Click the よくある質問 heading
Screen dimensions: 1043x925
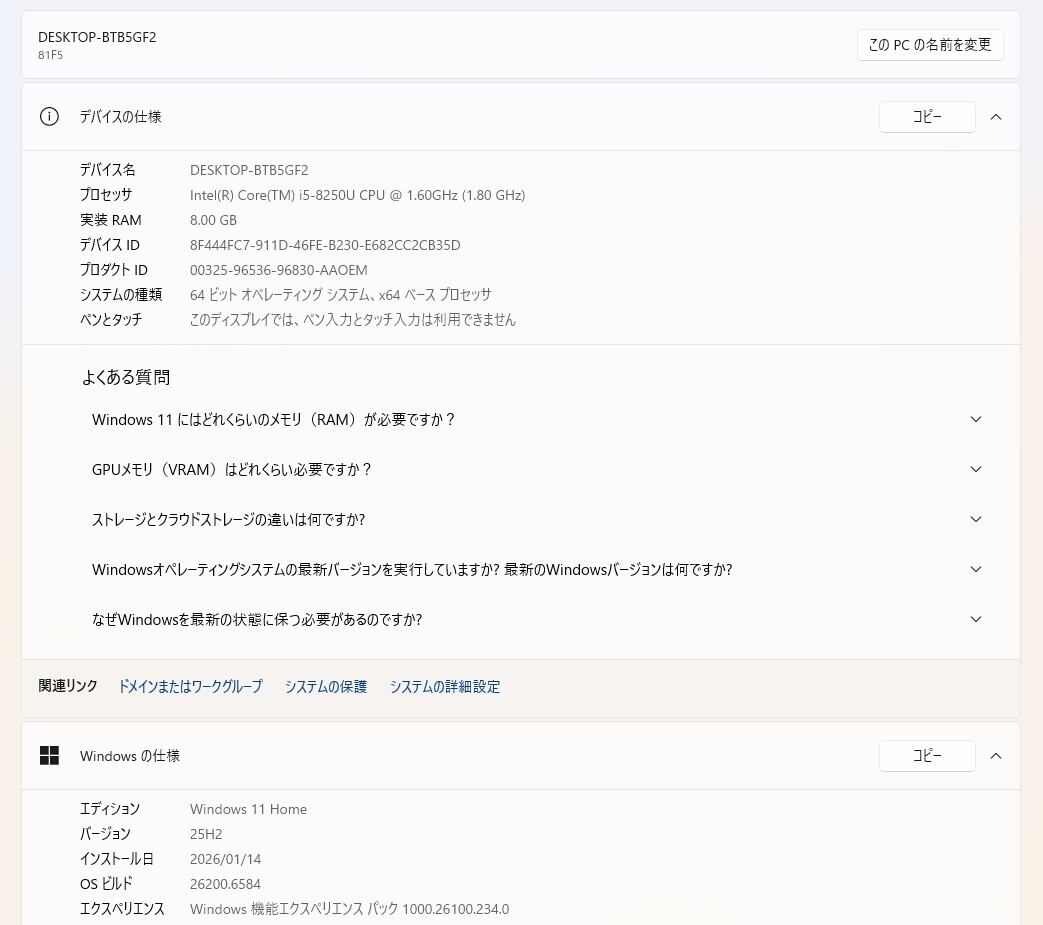pyautogui.click(x=126, y=377)
